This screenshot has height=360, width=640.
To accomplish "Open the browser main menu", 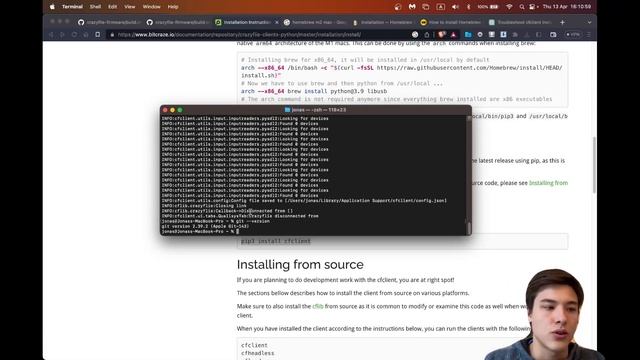I will (x=589, y=35).
